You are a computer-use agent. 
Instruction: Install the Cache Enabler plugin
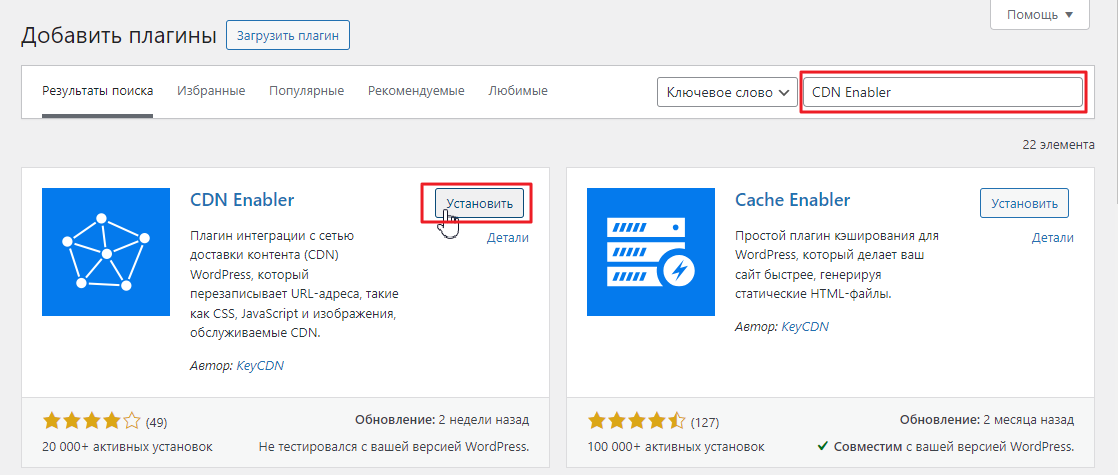pos(1024,203)
